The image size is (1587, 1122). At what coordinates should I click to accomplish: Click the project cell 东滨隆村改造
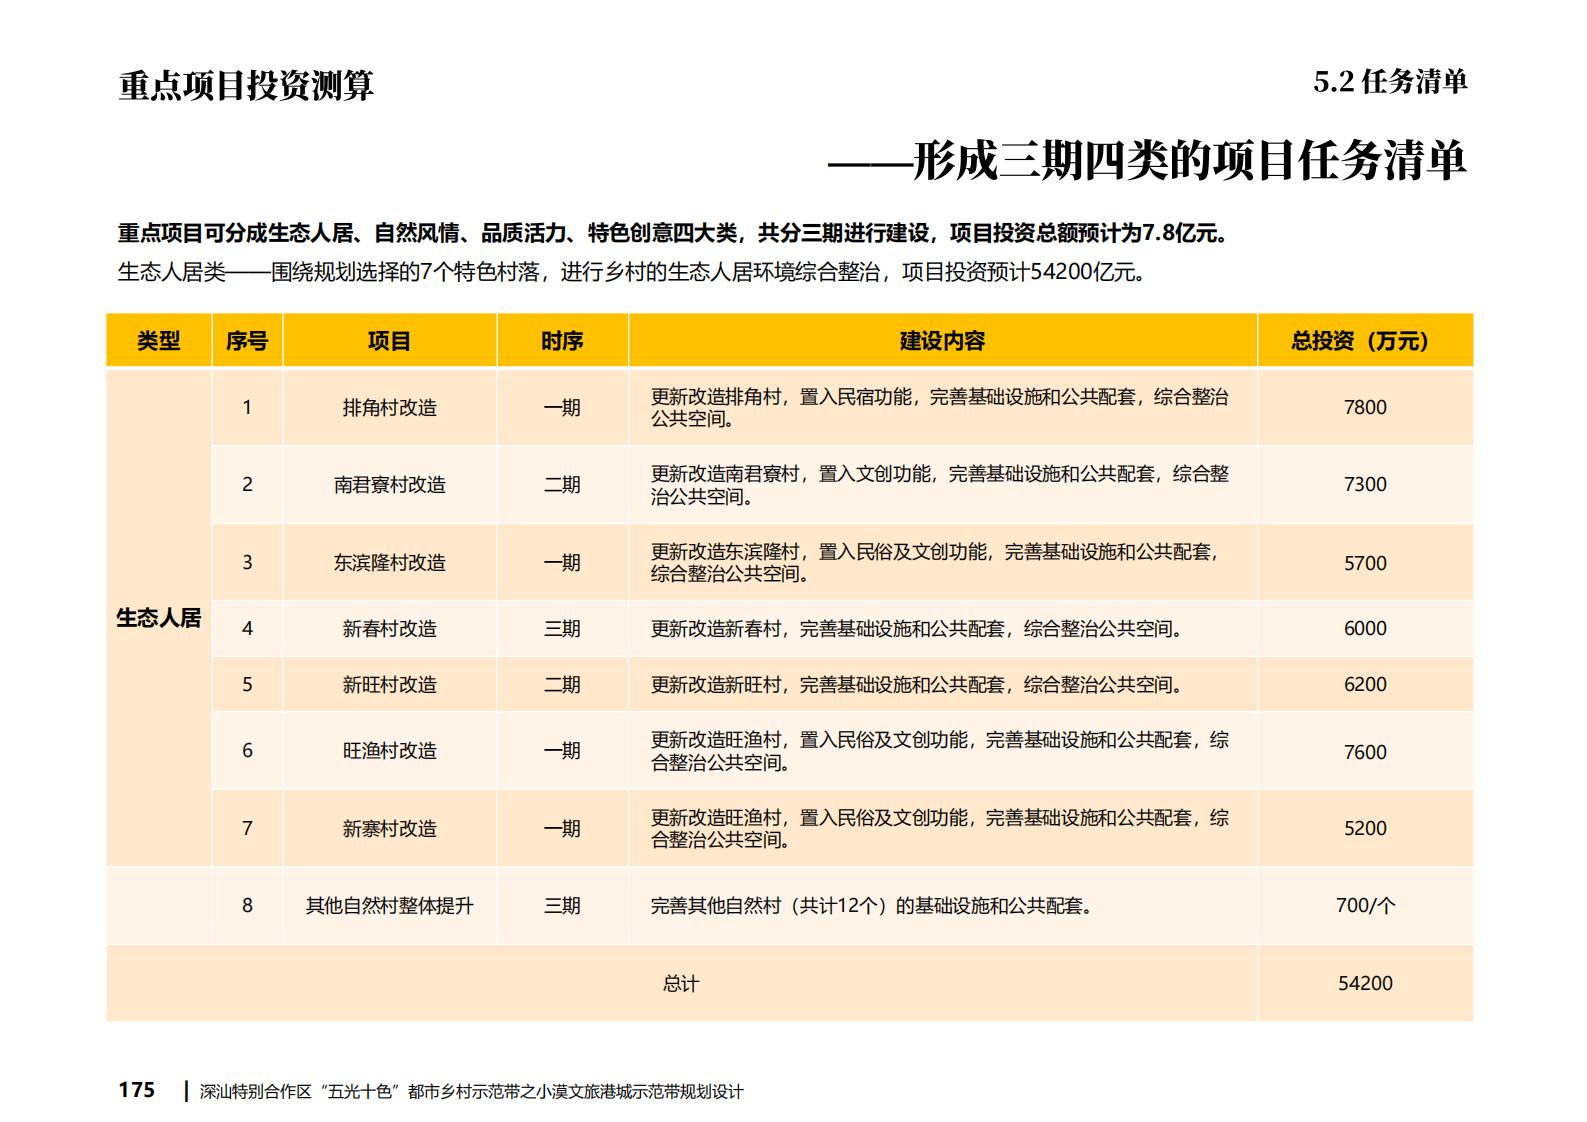pos(389,563)
